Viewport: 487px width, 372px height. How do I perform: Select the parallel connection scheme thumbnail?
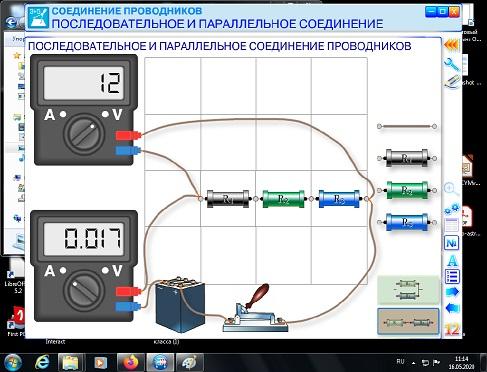pyautogui.click(x=408, y=290)
